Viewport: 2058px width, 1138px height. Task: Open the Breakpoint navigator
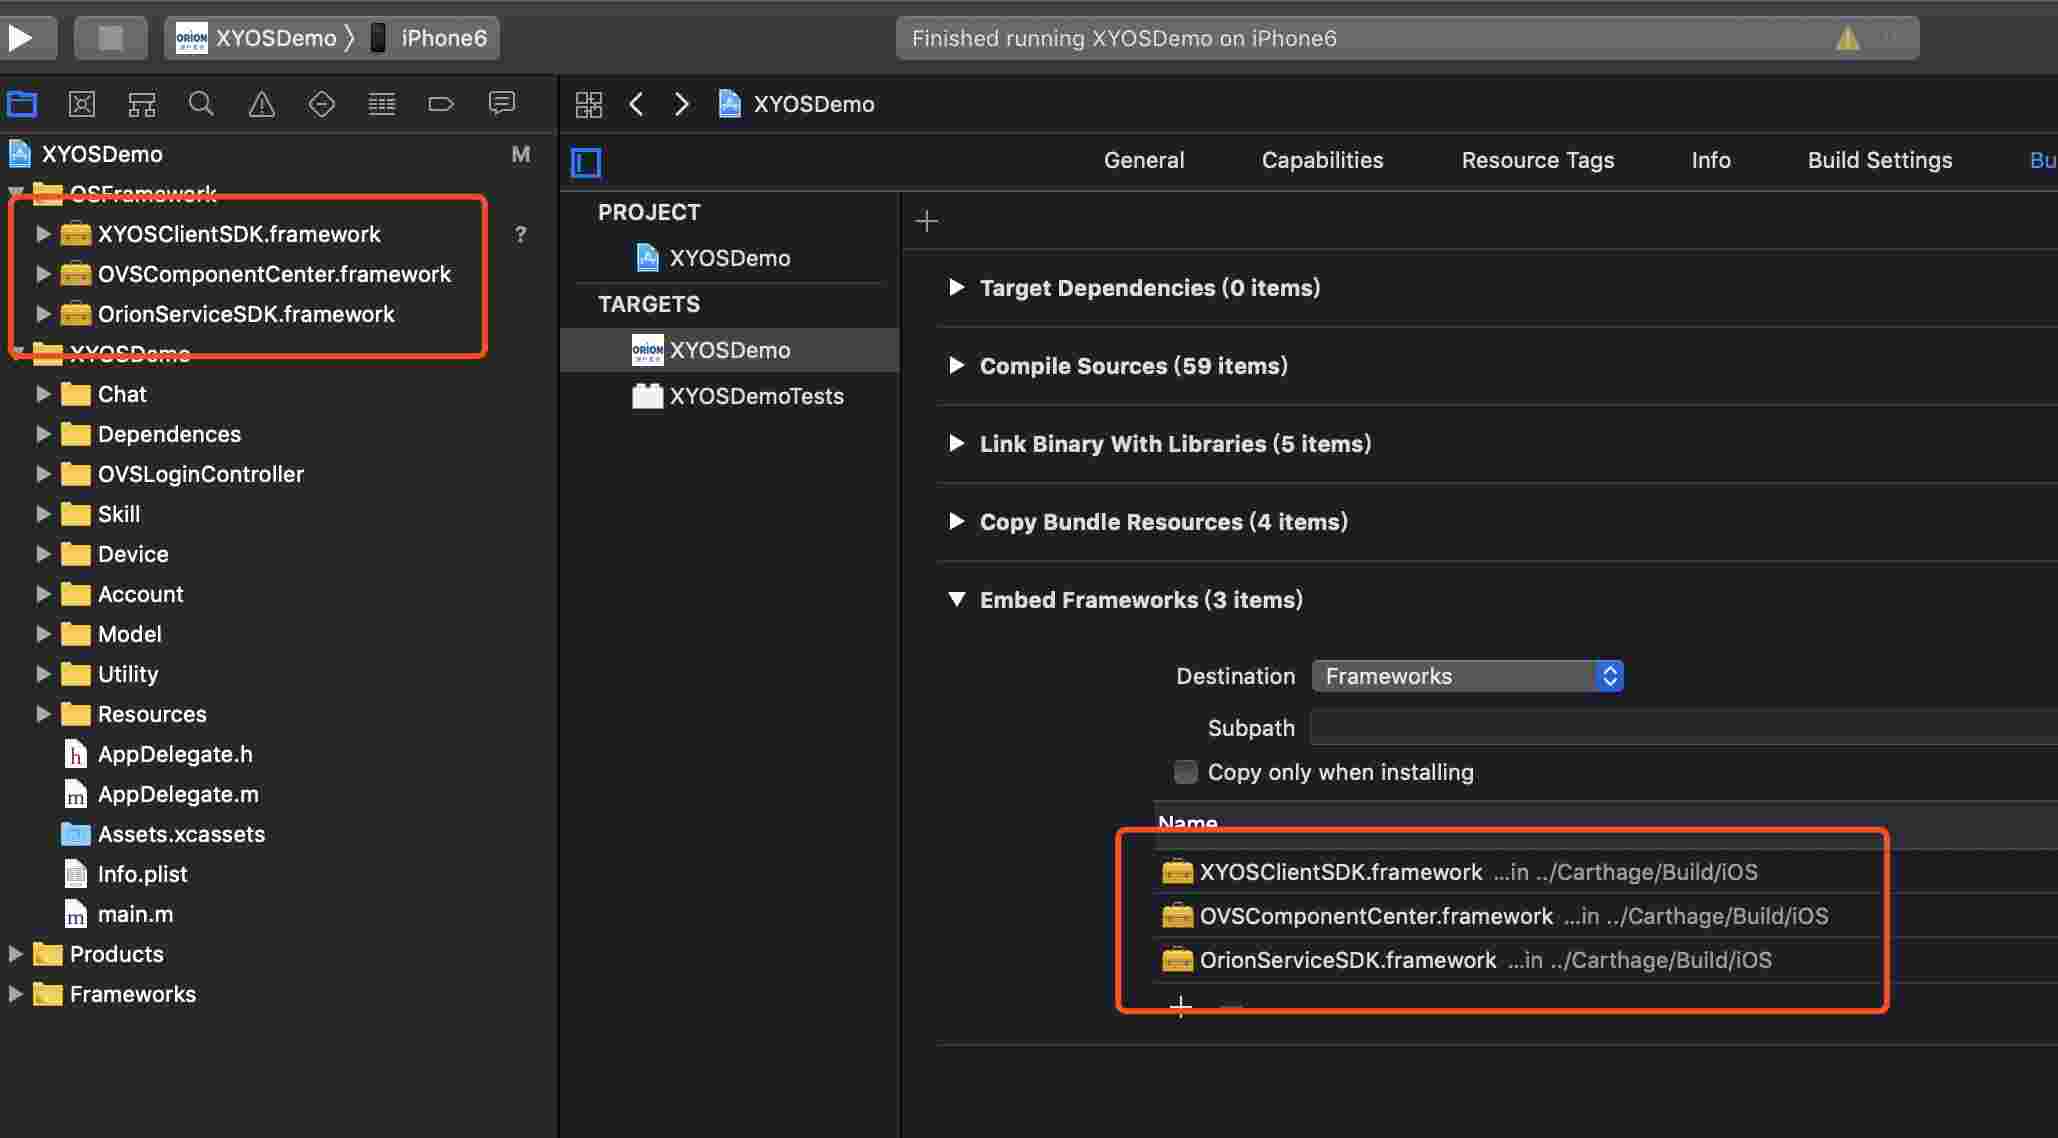tap(441, 103)
